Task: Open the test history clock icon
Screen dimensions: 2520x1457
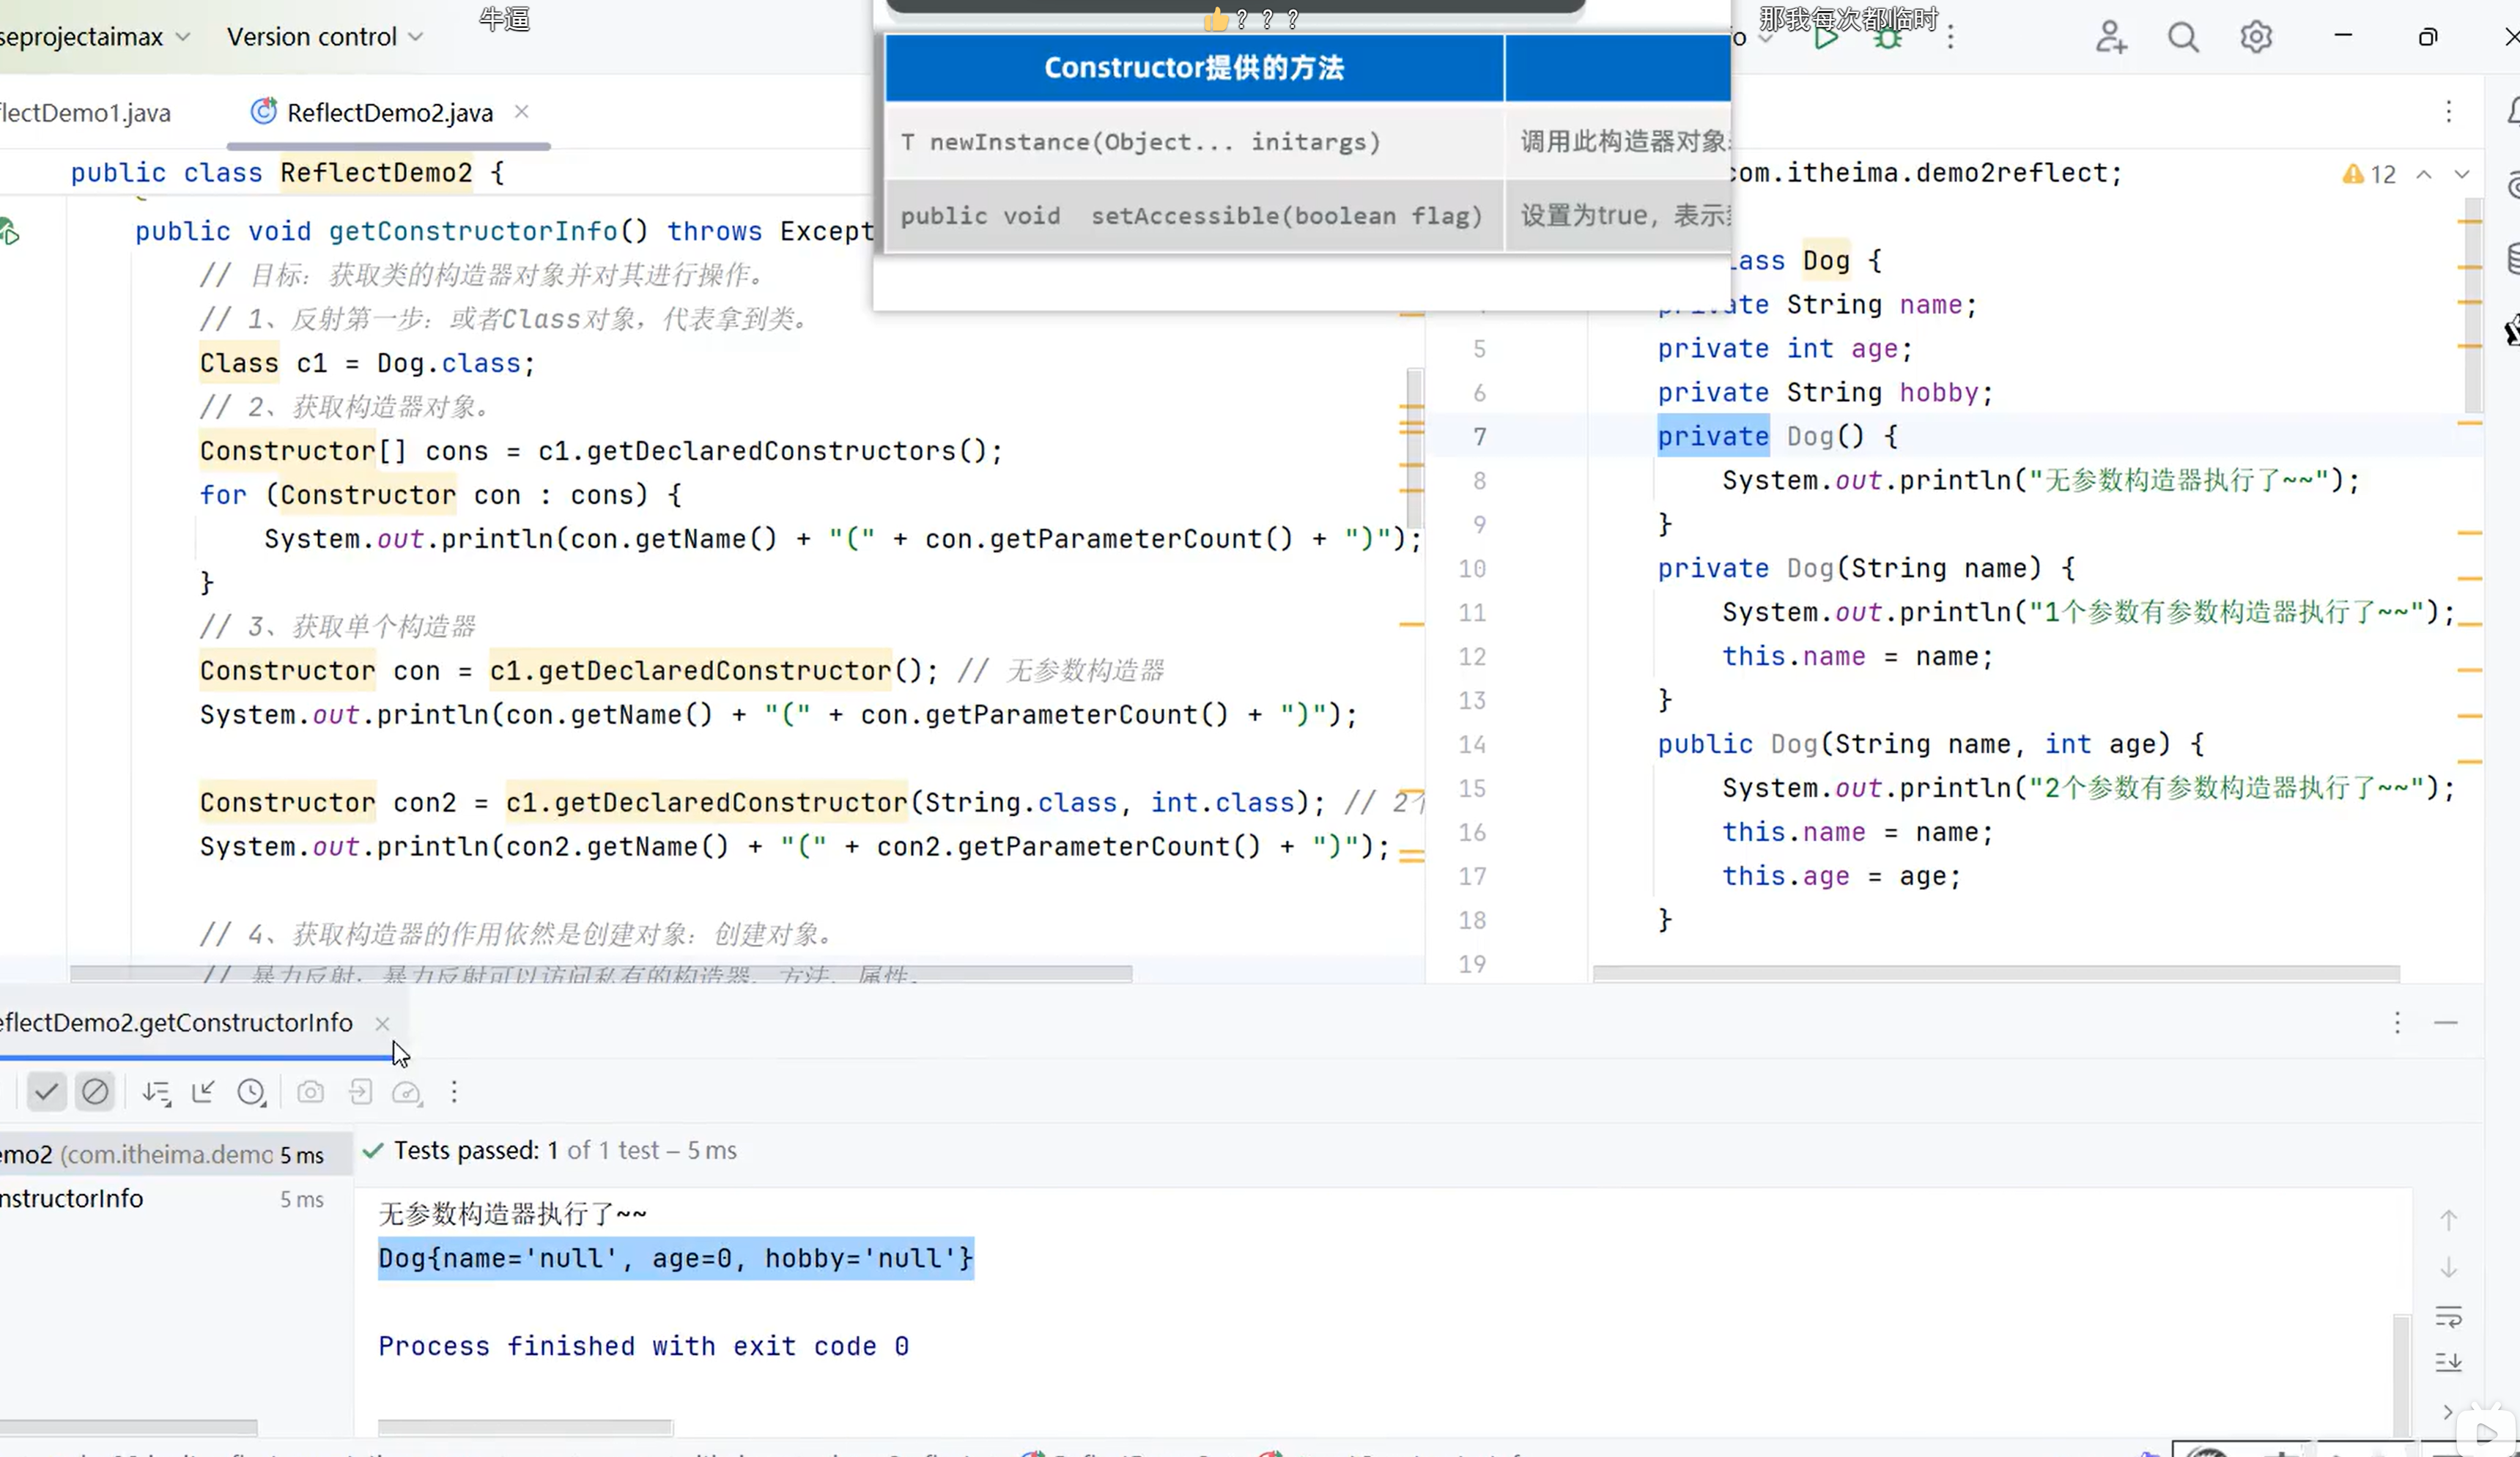Action: (251, 1092)
